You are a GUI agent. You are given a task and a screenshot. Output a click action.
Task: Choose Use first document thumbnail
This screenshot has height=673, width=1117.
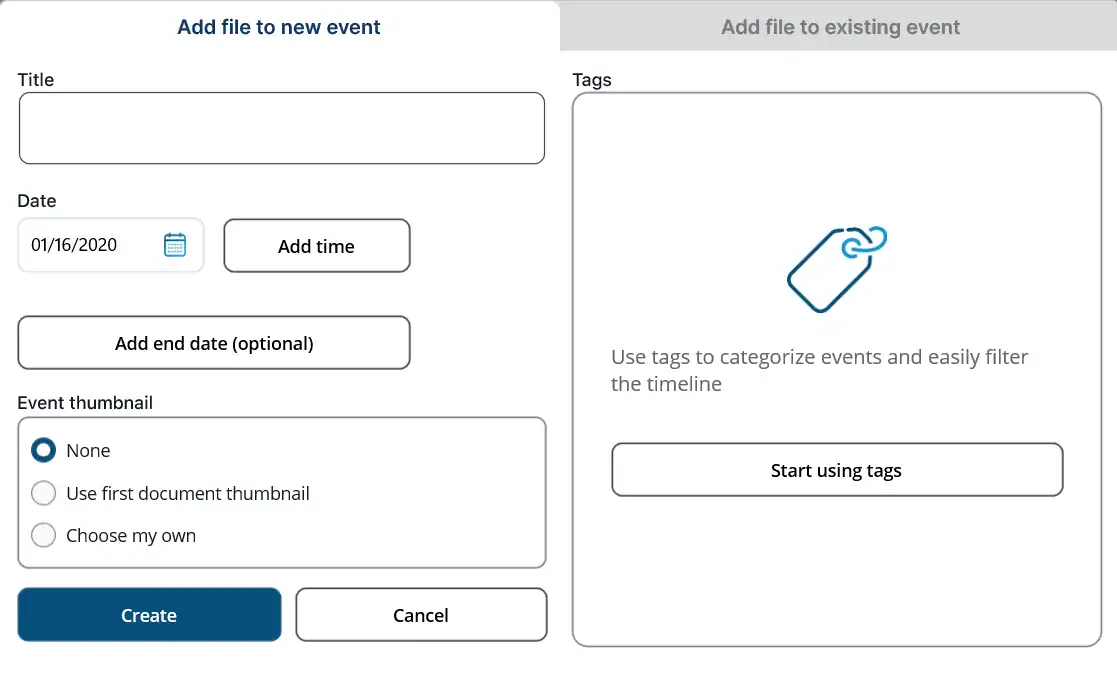(x=44, y=493)
